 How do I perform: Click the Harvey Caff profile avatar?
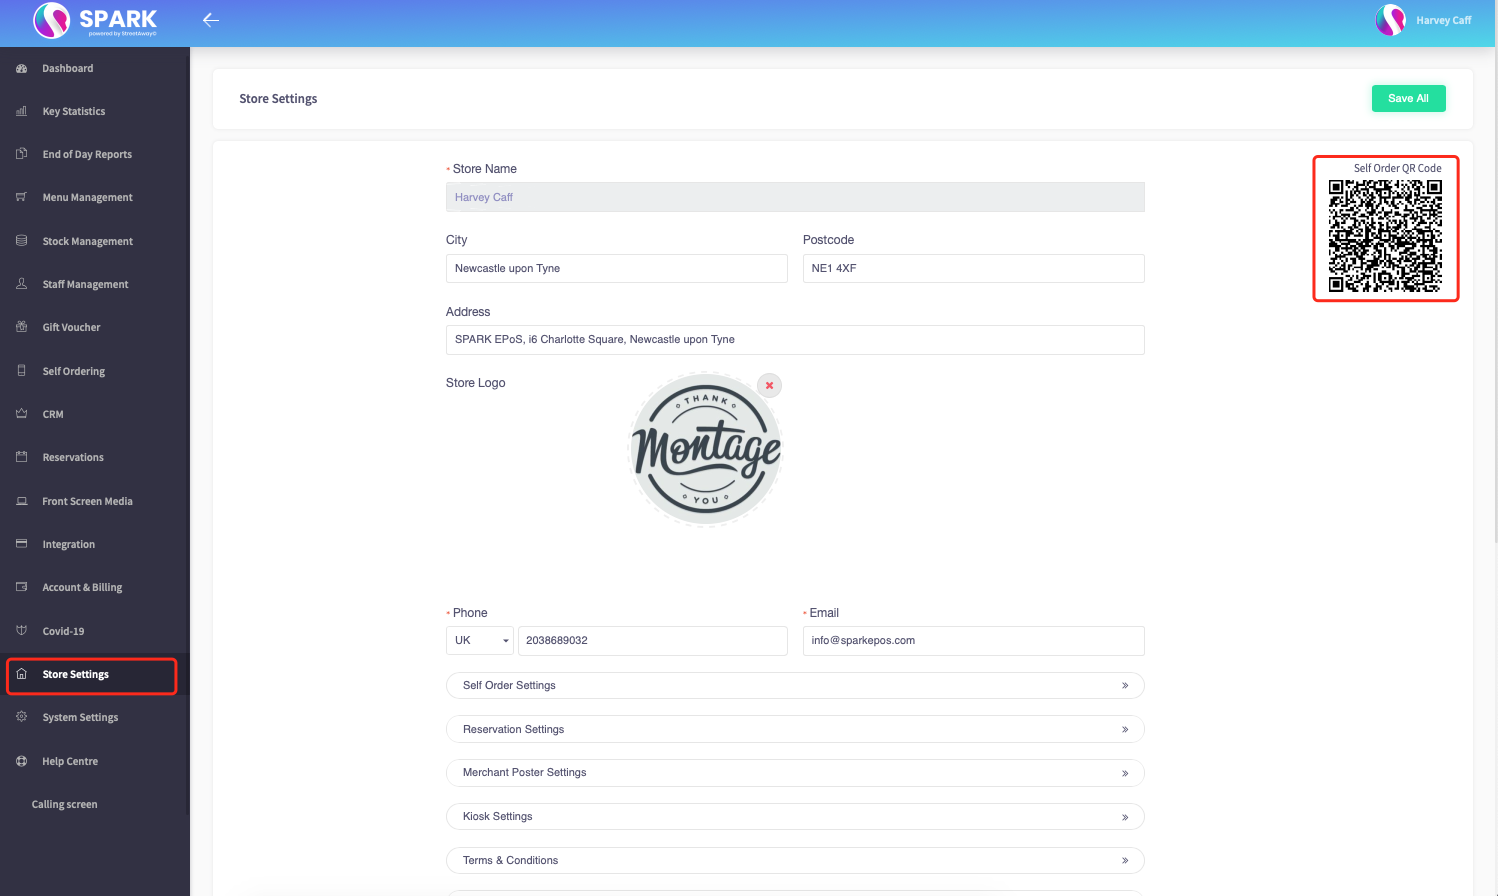click(x=1390, y=20)
